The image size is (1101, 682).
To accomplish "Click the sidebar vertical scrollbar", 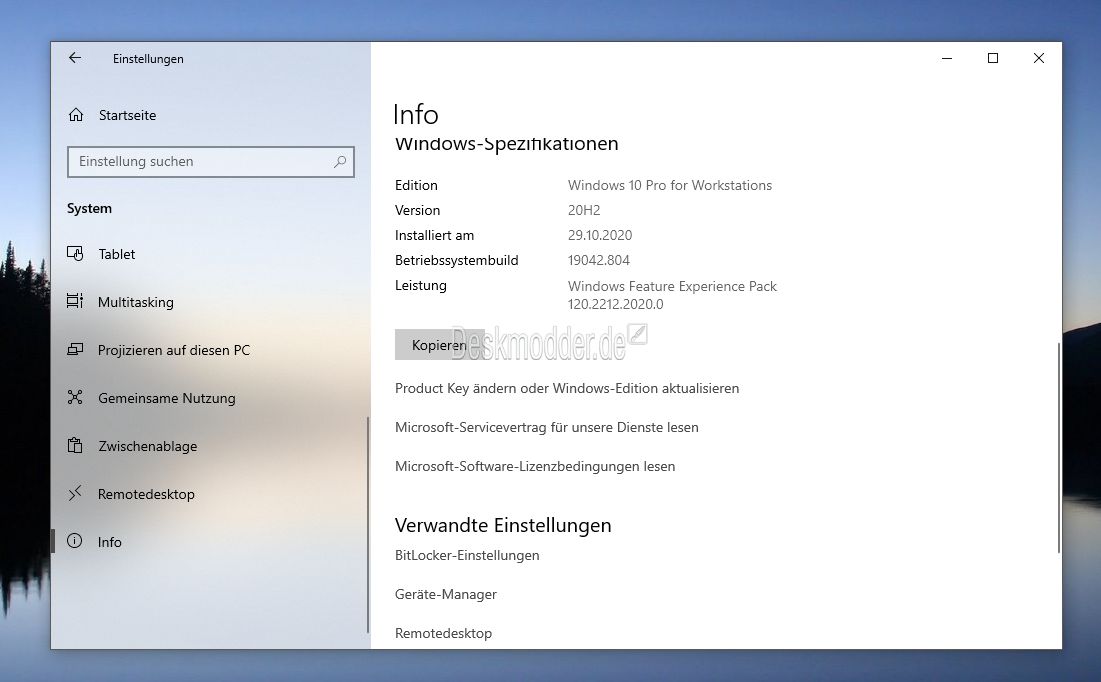I will [x=368, y=525].
